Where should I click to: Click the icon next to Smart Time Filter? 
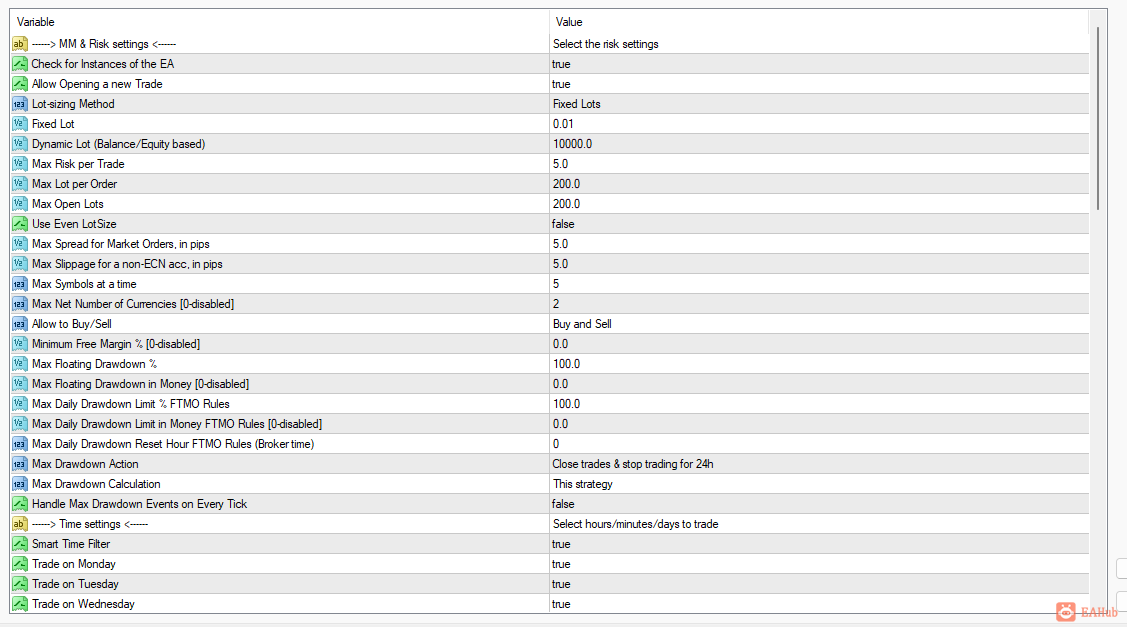click(19, 544)
